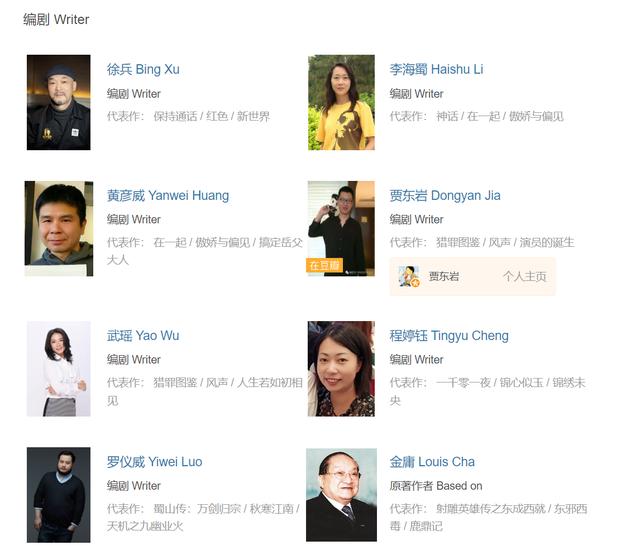Open the Yanwei Huang profile link
The image size is (640, 550).
168,195
